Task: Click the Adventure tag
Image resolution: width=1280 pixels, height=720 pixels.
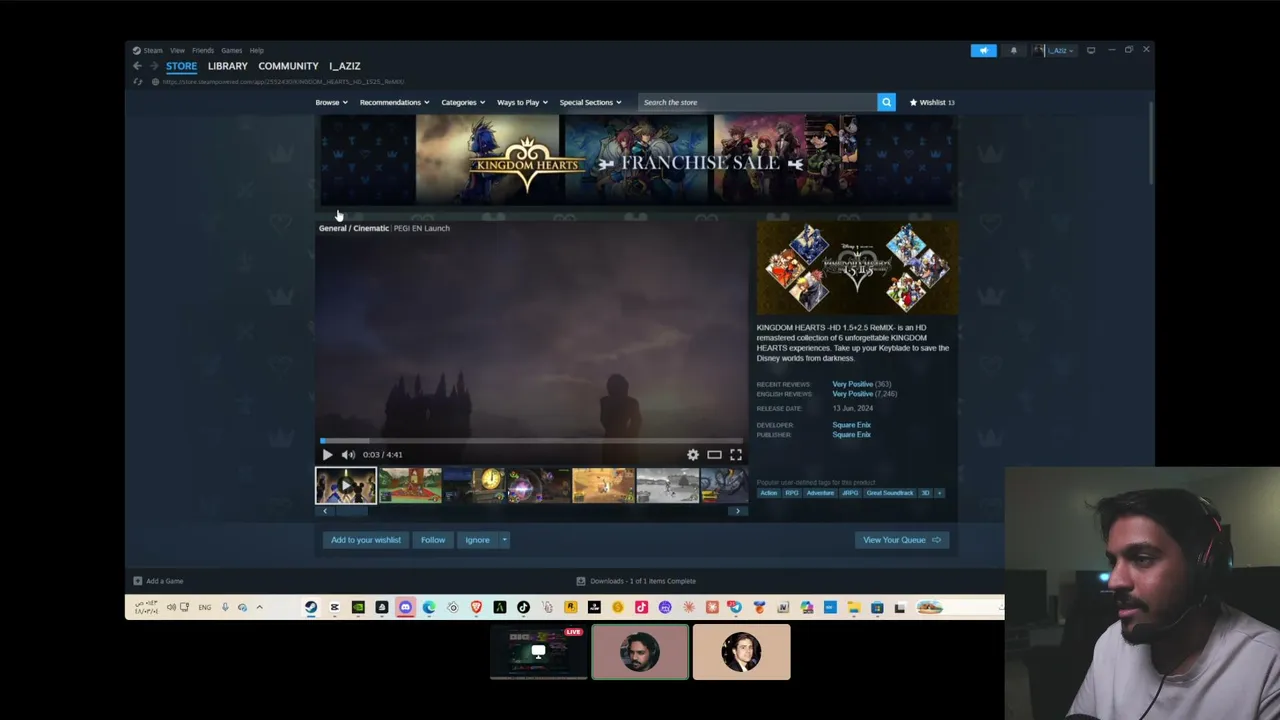Action: 820,493
